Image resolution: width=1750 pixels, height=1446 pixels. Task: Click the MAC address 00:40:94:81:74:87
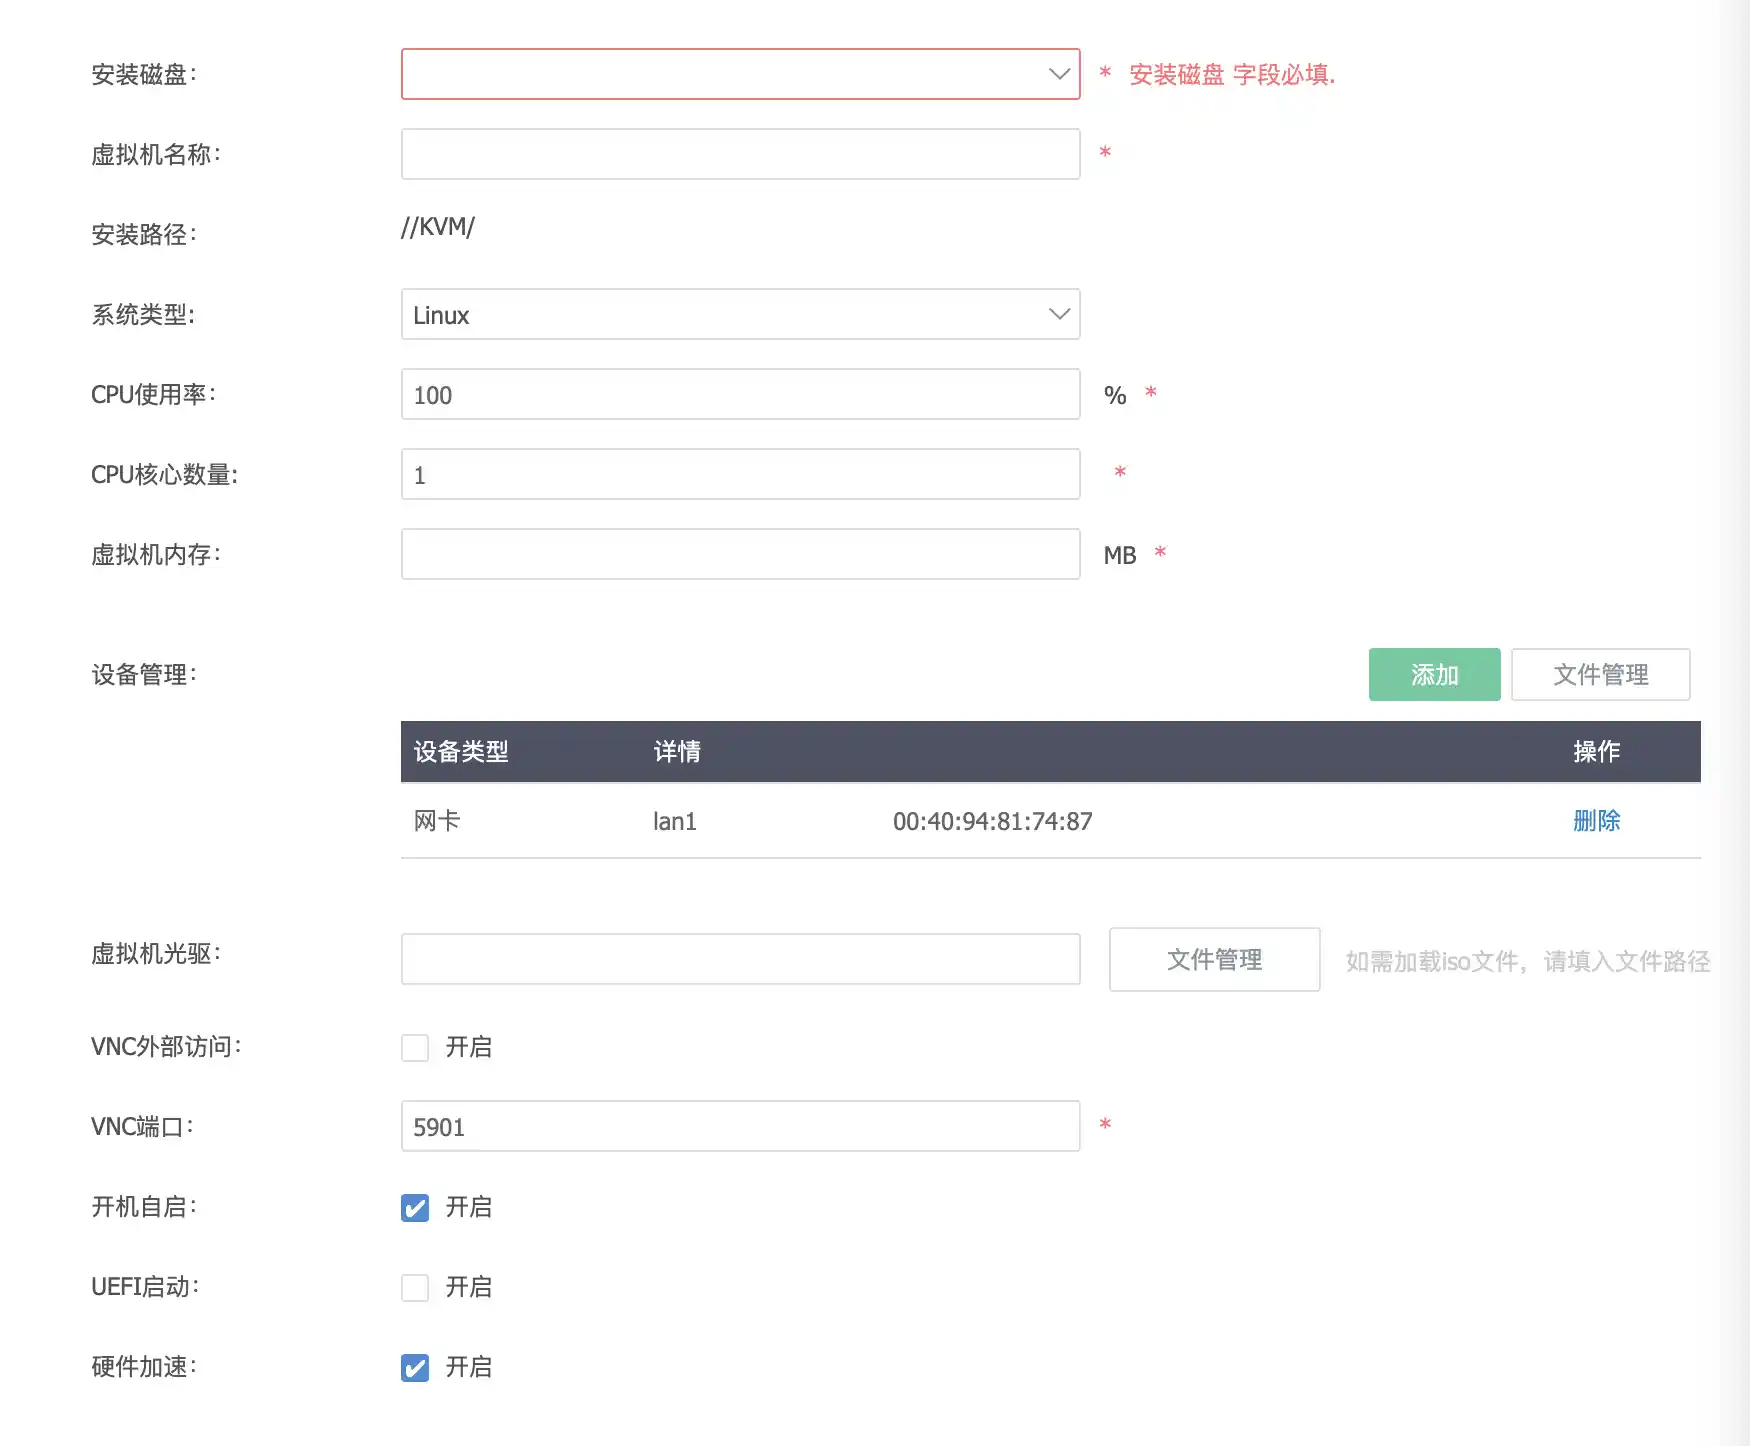[x=992, y=821]
